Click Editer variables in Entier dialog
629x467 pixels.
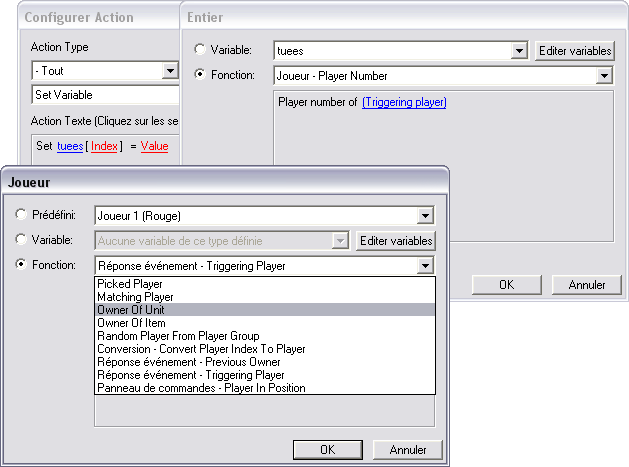click(574, 50)
